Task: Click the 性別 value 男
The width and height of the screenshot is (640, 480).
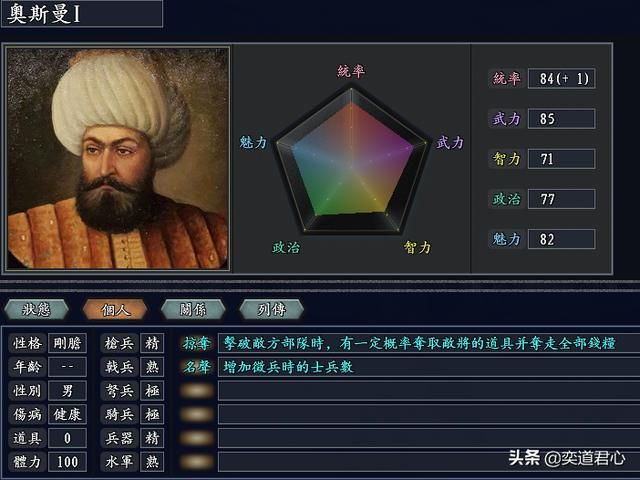Action: [x=67, y=391]
